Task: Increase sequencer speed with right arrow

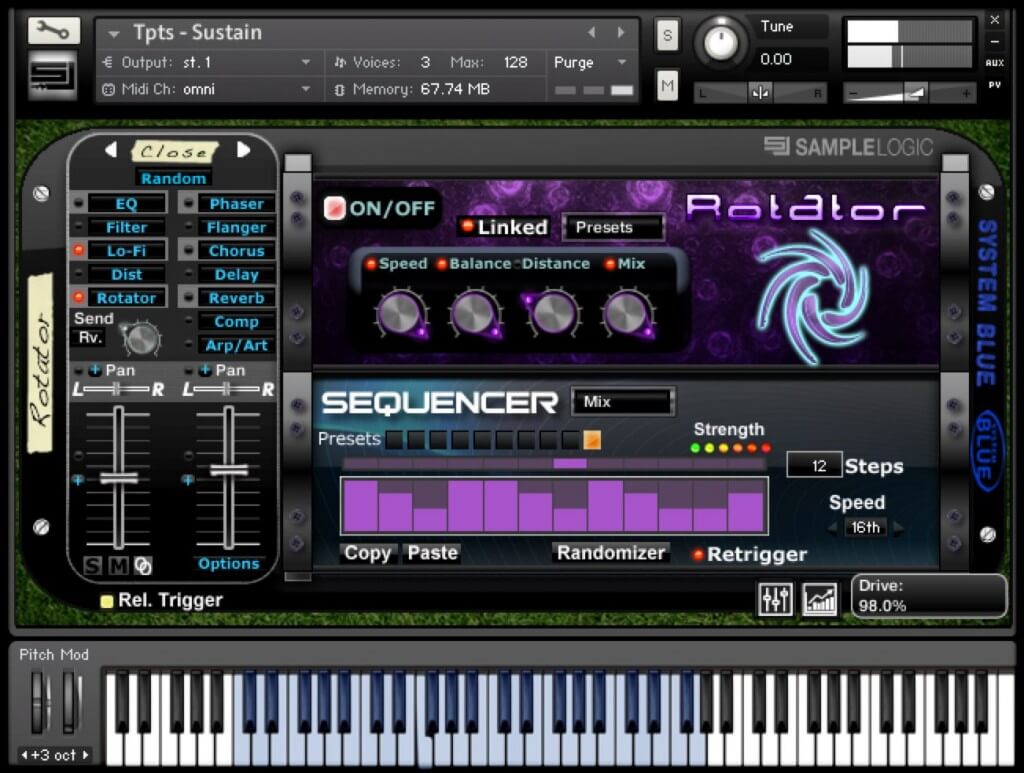Action: tap(898, 528)
